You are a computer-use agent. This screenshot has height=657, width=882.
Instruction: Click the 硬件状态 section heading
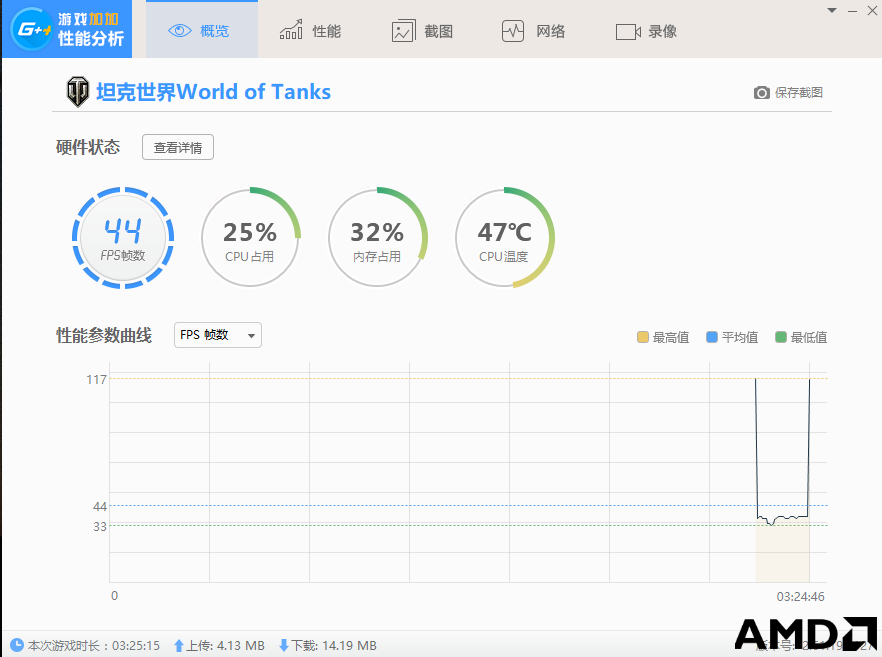coord(88,147)
